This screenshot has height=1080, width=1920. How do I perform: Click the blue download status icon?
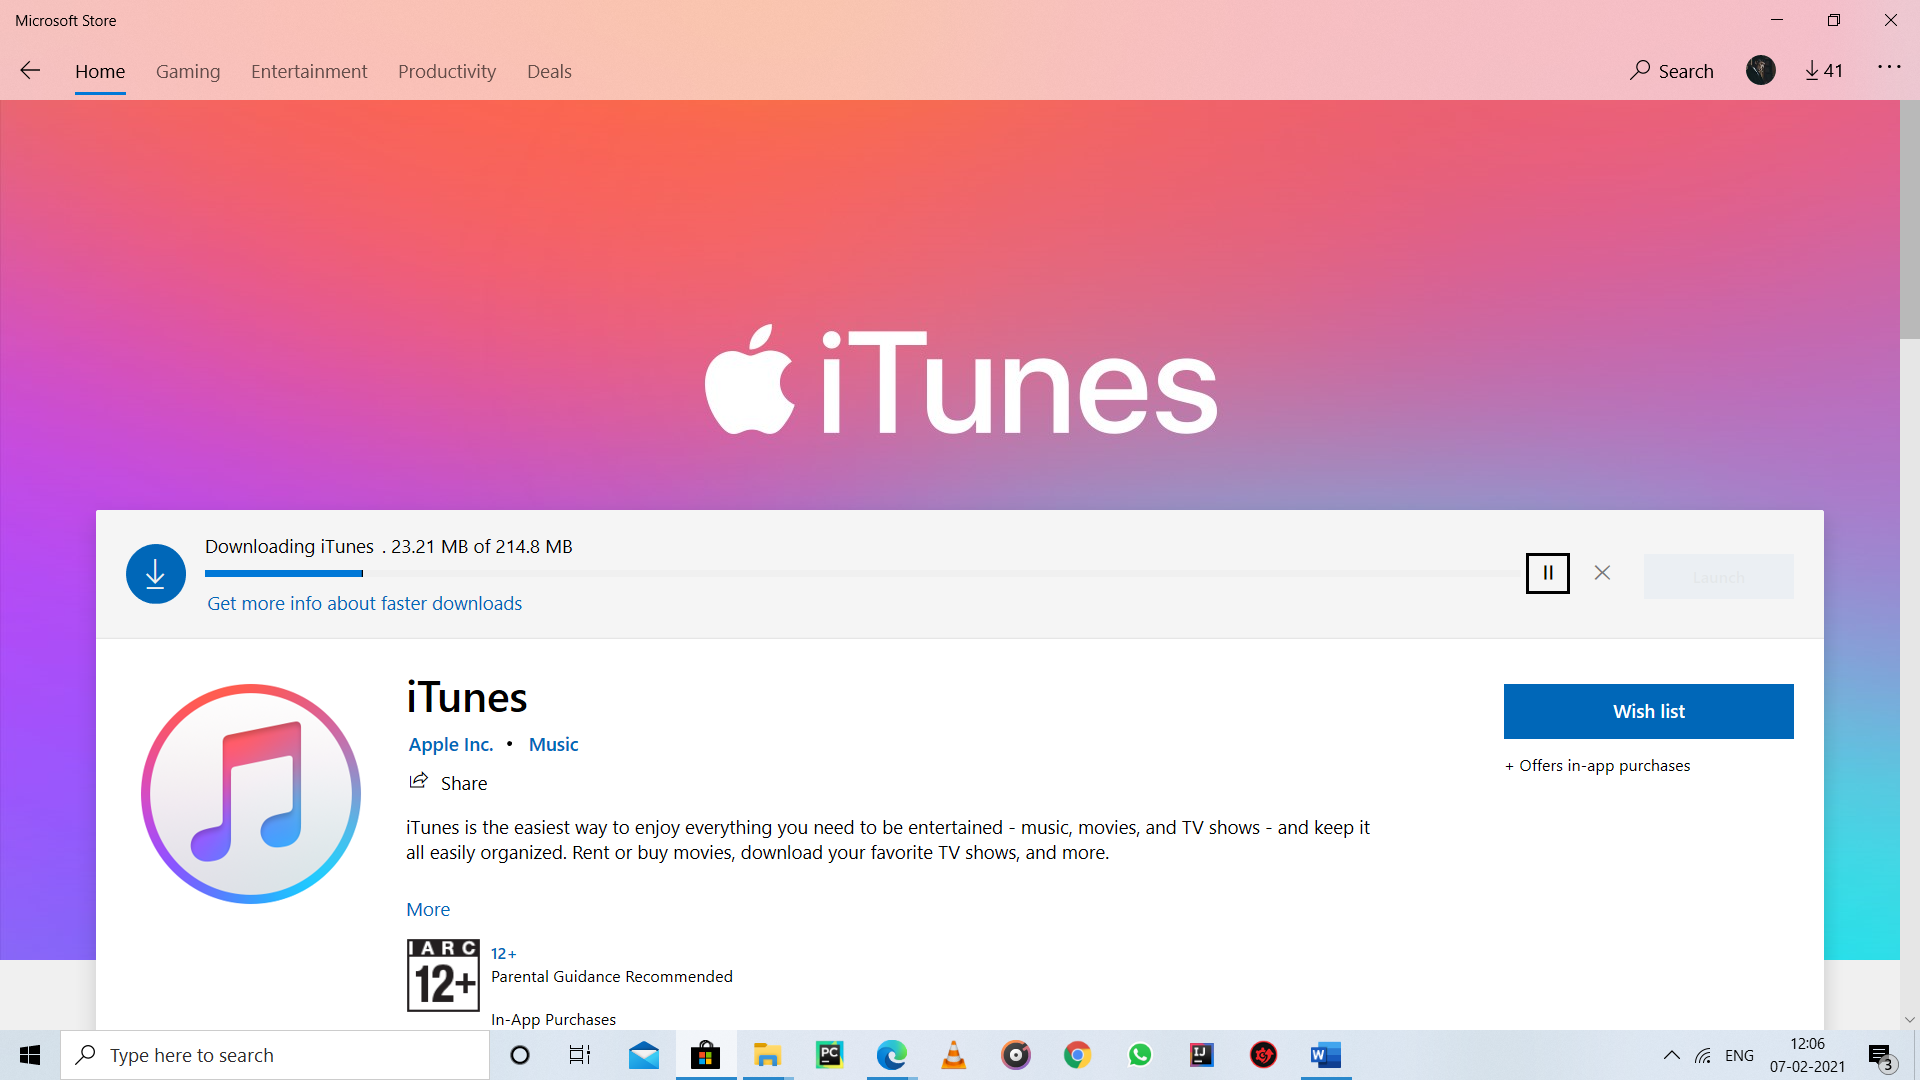tap(156, 574)
